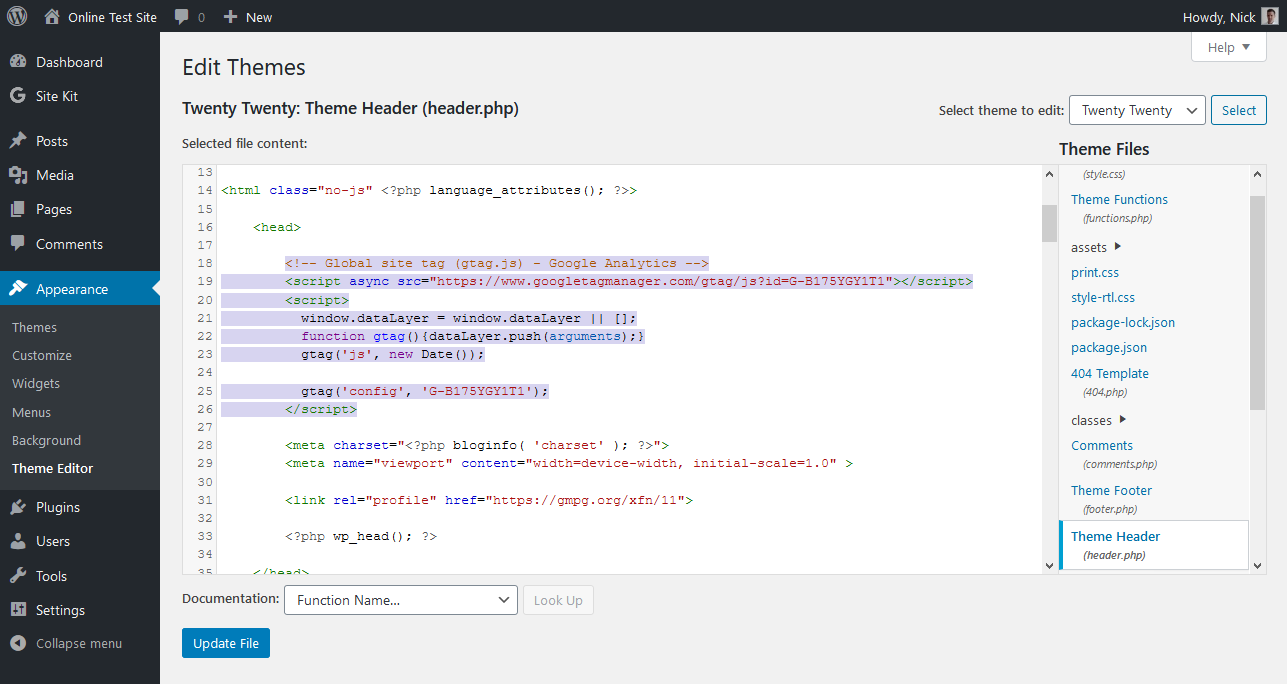Screen dimensions: 1287x684
Task: Click the code editor vertical scrollbar thumb
Action: tap(1049, 223)
